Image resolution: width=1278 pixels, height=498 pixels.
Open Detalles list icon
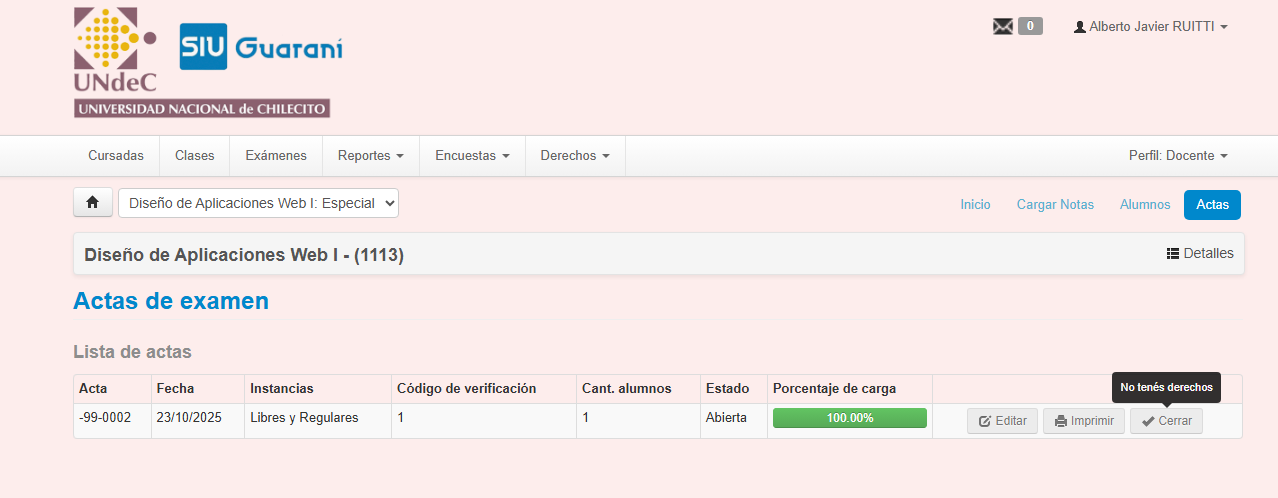coord(1173,254)
